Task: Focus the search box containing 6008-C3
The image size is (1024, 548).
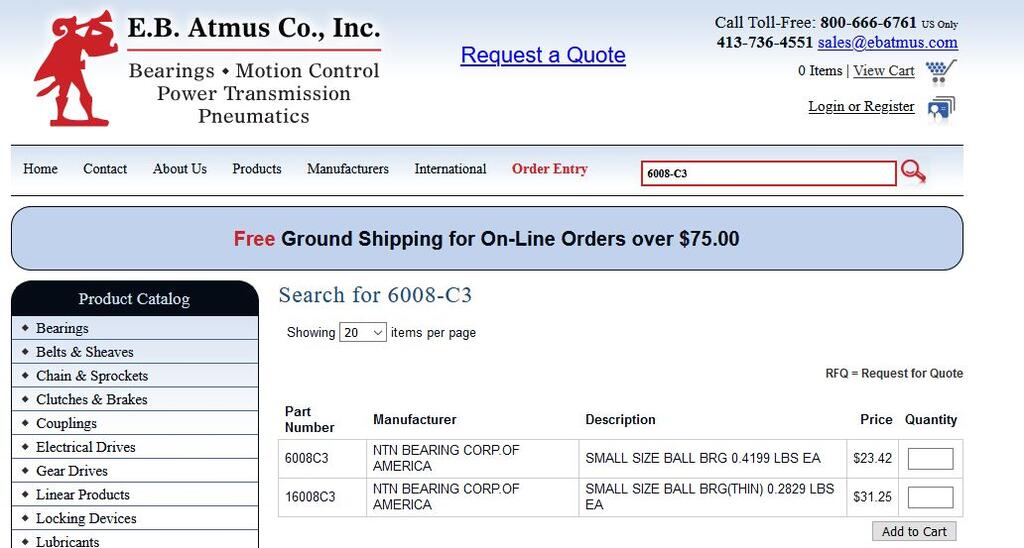Action: [x=769, y=174]
